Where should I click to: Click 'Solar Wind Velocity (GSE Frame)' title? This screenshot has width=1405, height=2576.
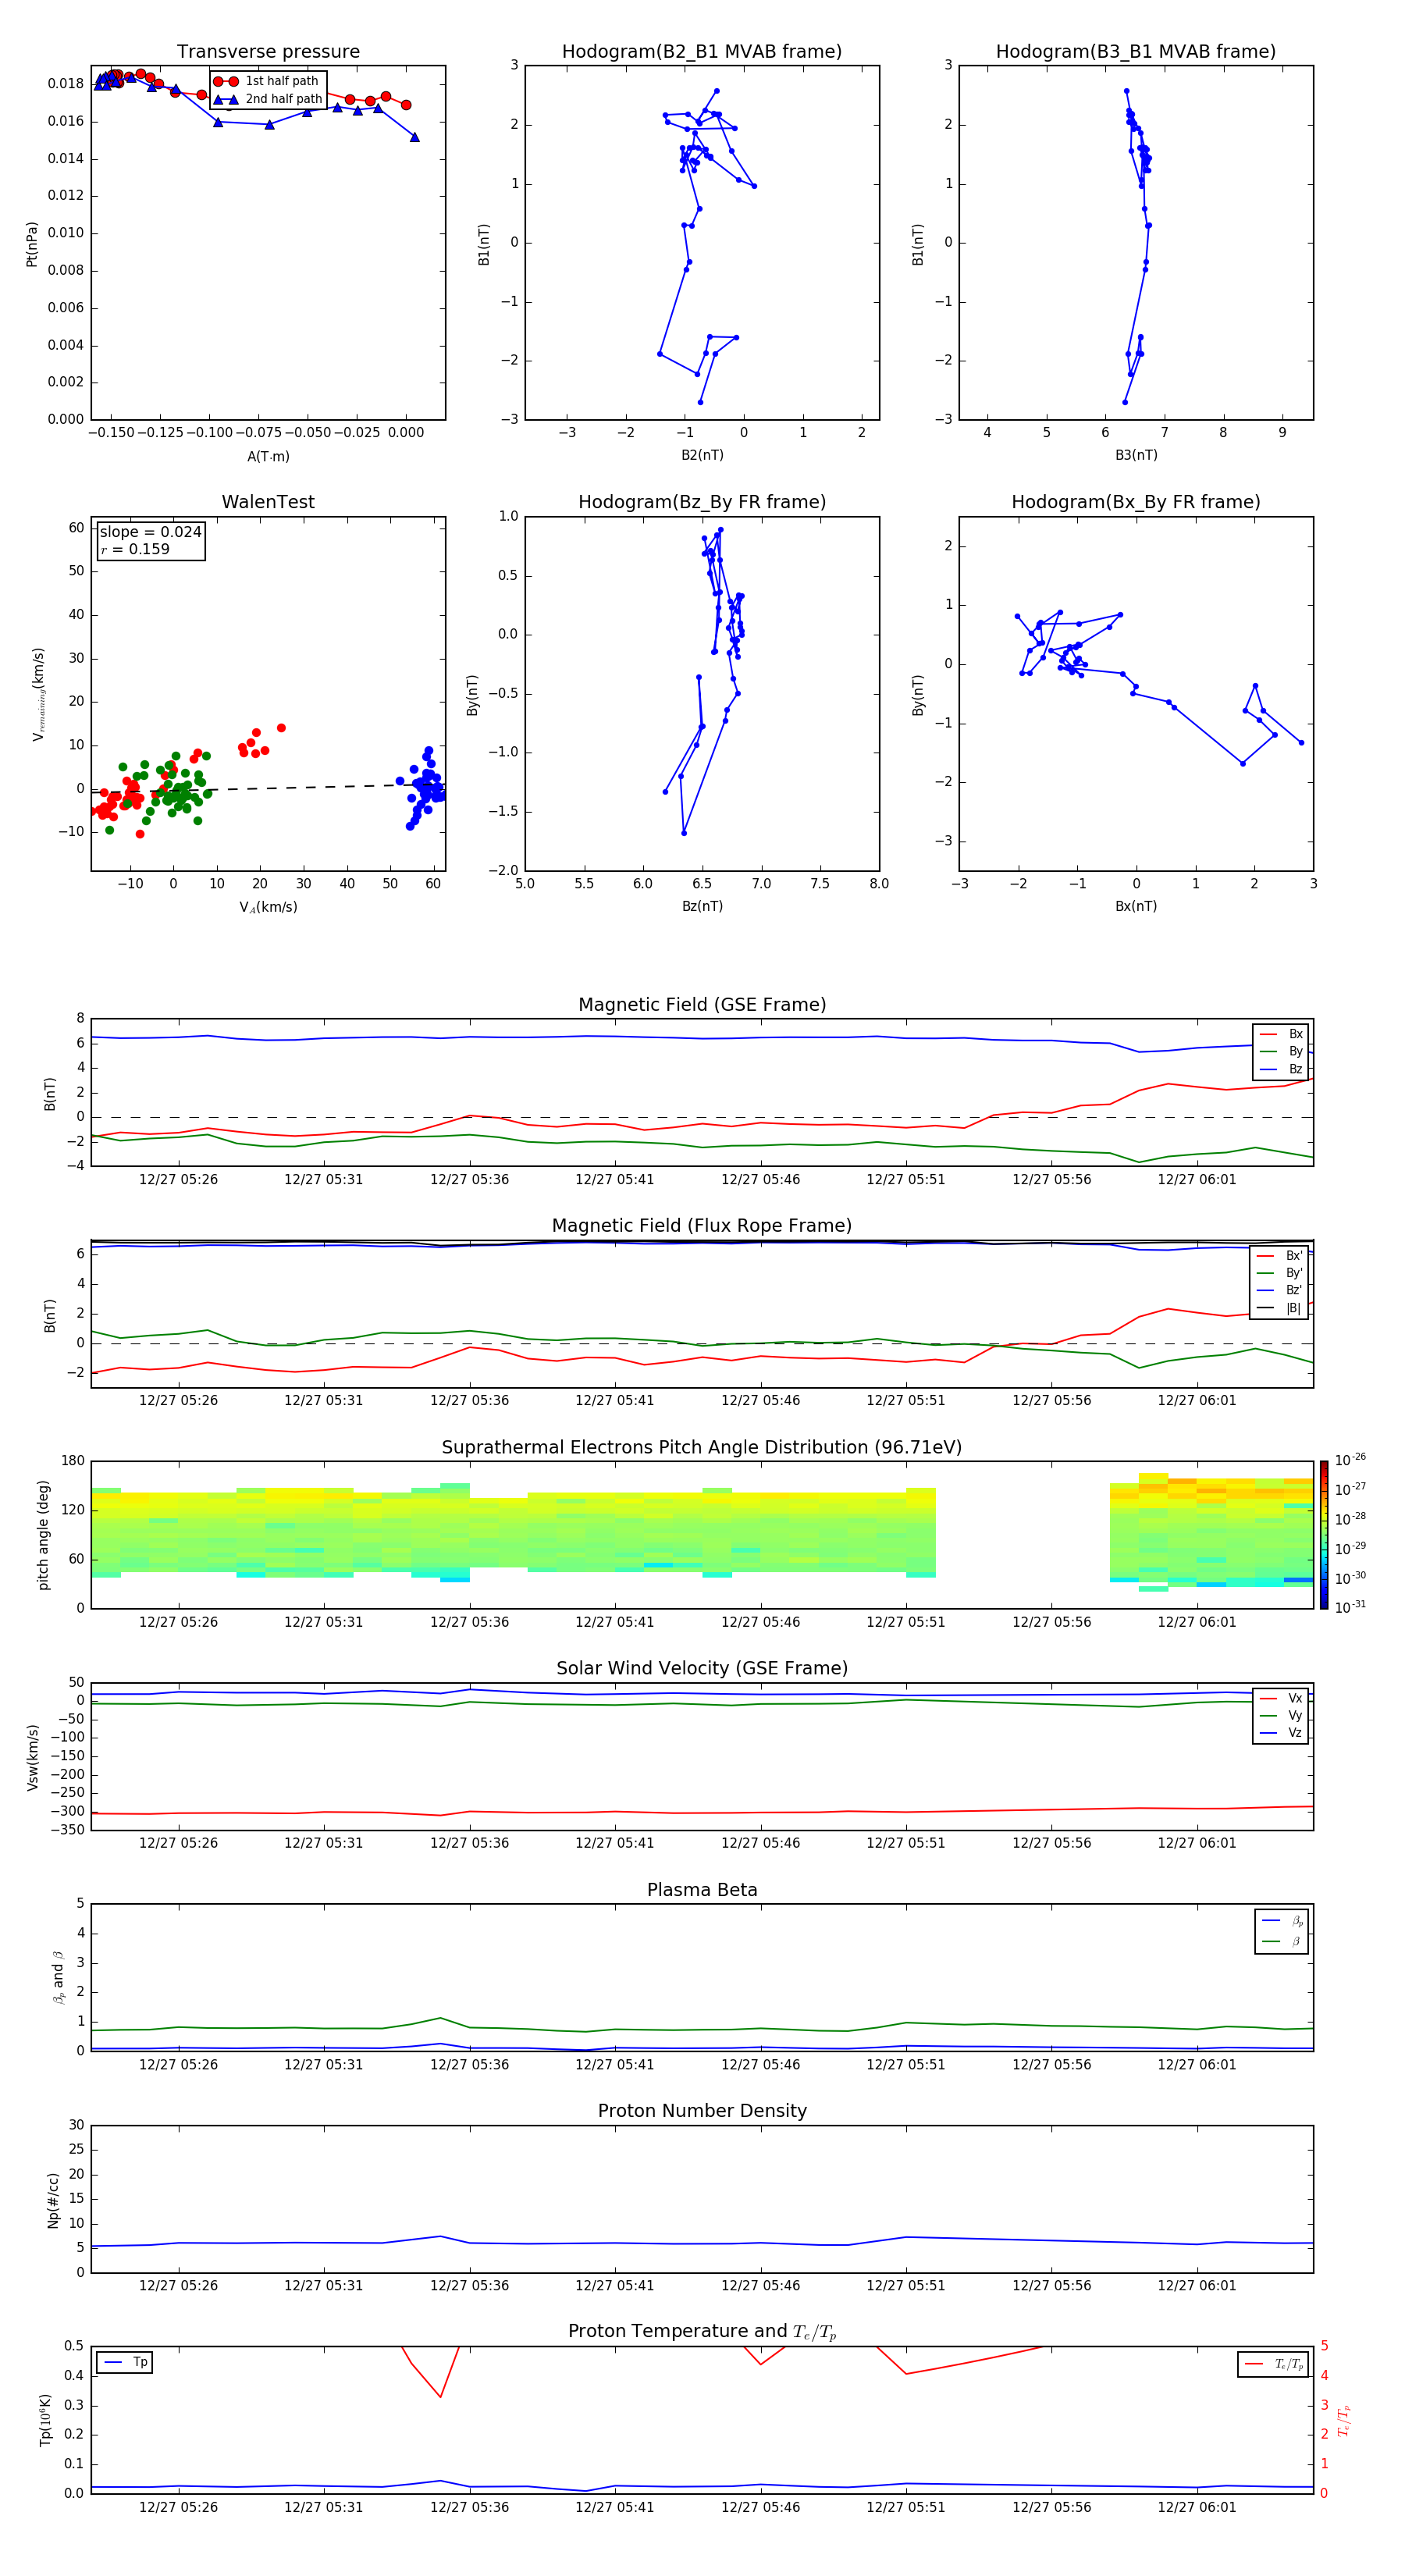702,1669
